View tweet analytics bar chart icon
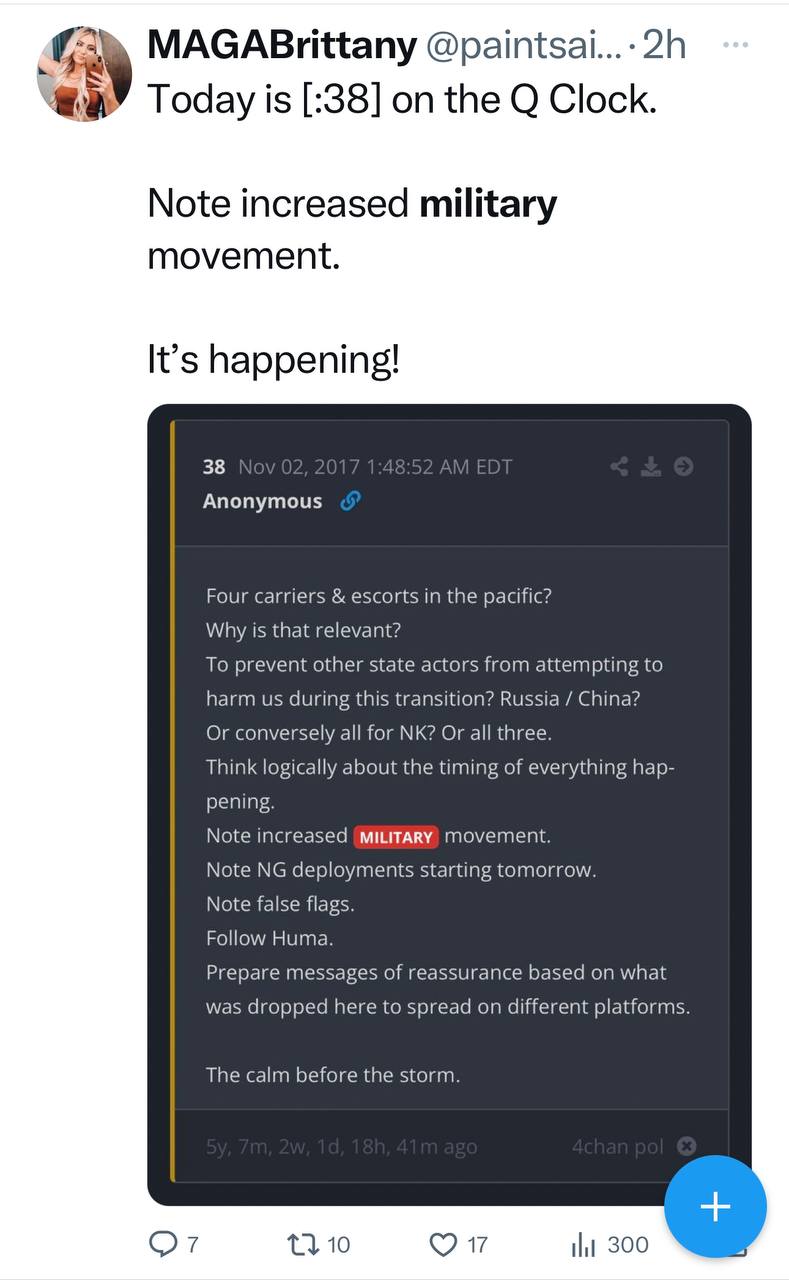789x1280 pixels. [x=583, y=1244]
